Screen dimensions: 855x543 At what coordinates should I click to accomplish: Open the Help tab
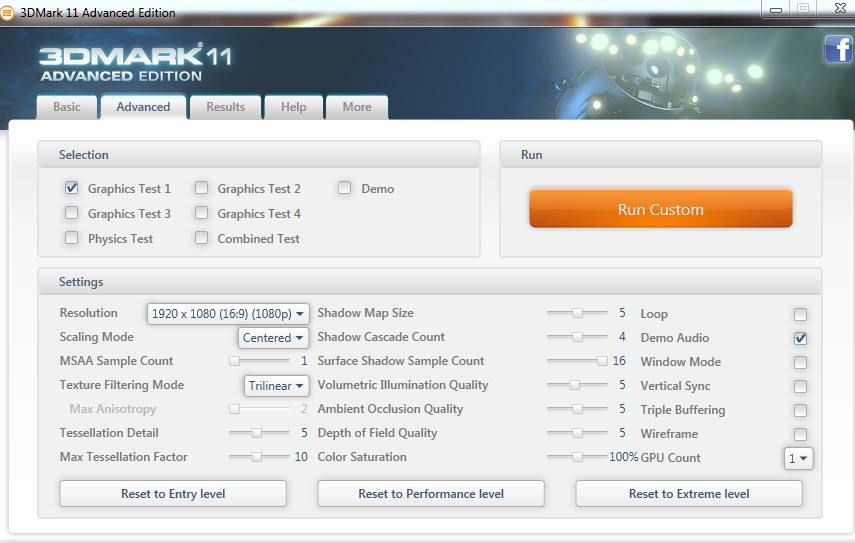coord(293,107)
